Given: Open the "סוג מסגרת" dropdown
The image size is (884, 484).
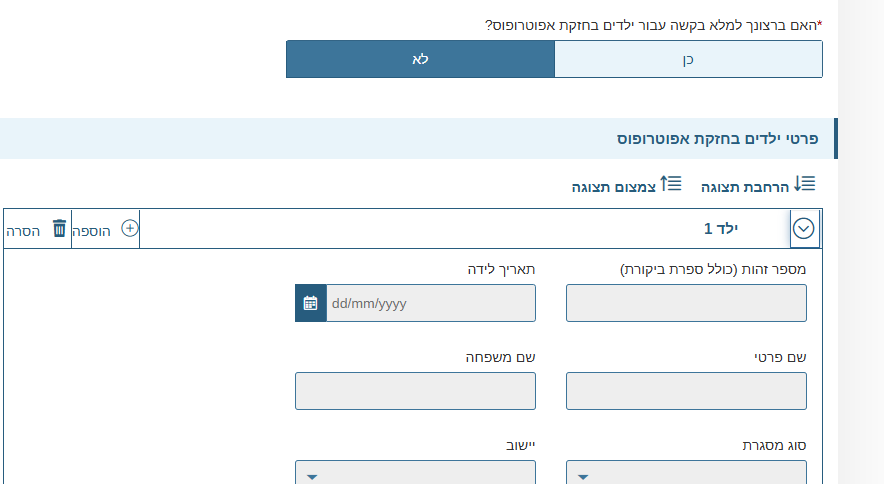Looking at the screenshot, I should [x=686, y=474].
